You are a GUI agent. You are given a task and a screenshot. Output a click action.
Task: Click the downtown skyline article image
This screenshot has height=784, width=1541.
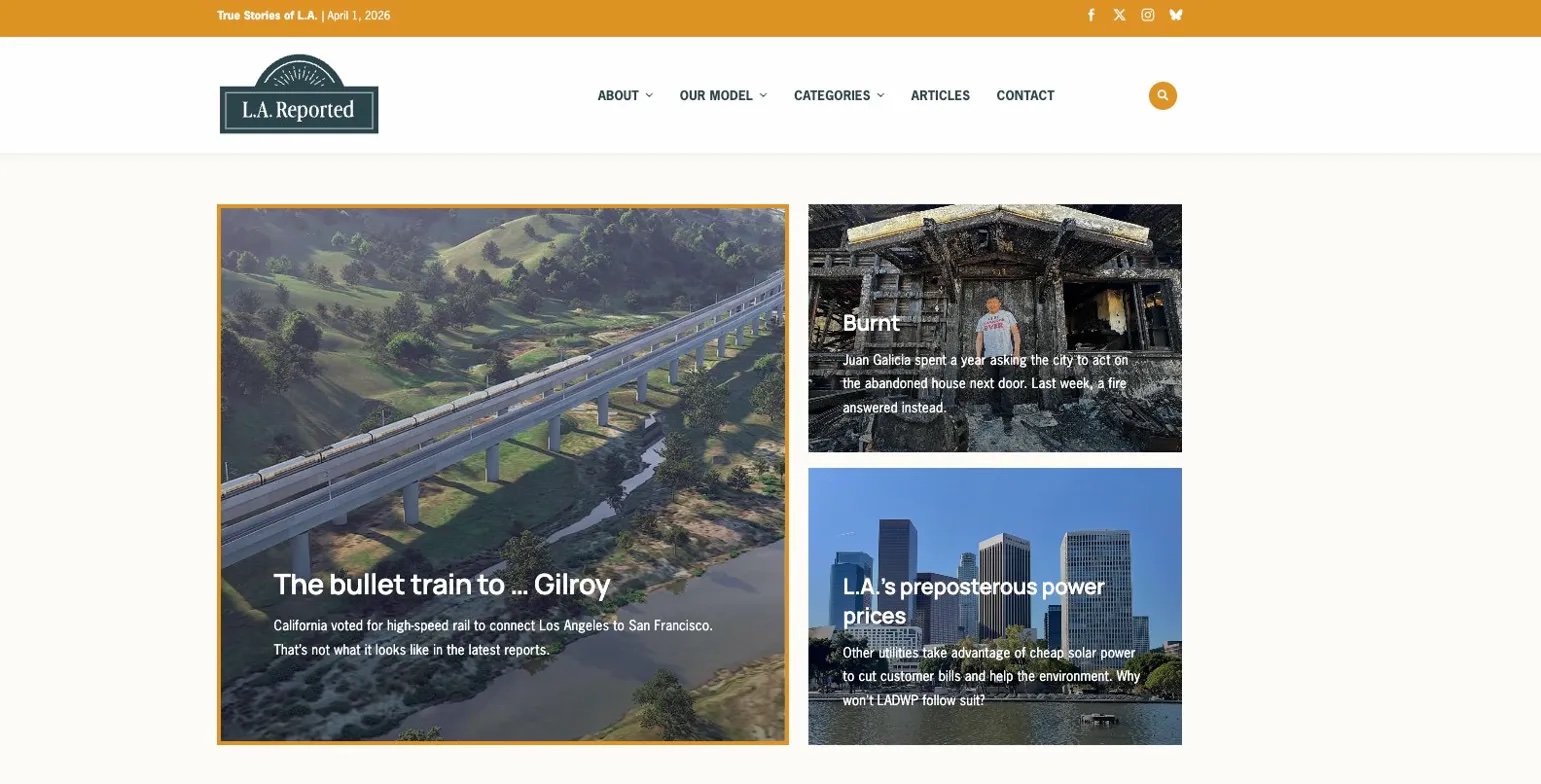pos(995,510)
